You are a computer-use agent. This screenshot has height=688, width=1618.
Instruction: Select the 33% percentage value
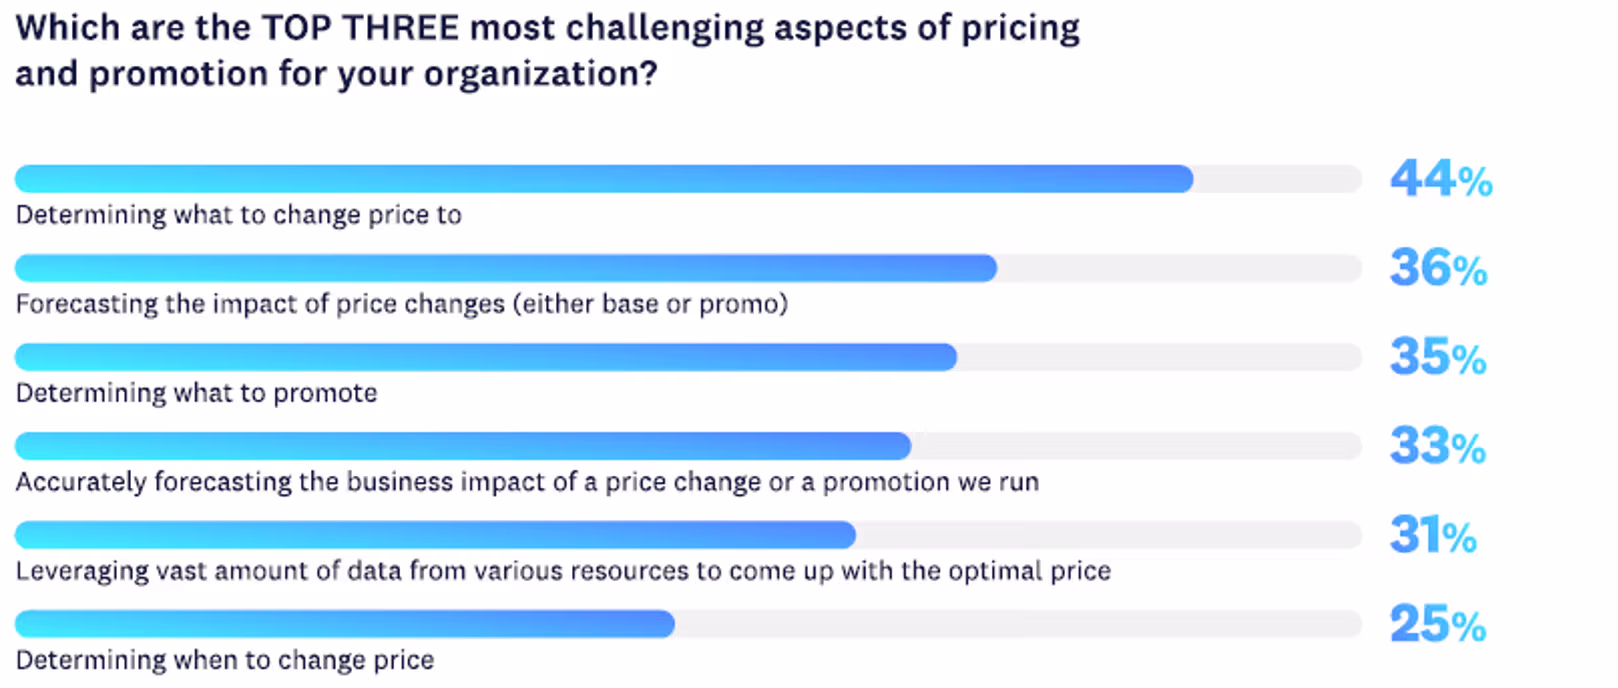click(1437, 446)
